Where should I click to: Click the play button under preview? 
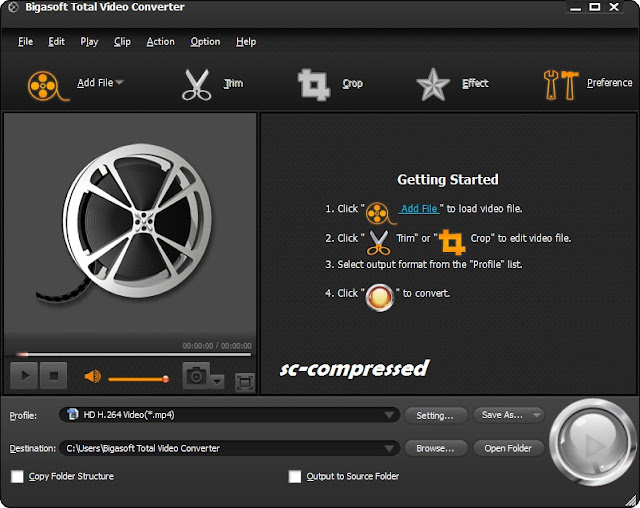click(x=24, y=375)
